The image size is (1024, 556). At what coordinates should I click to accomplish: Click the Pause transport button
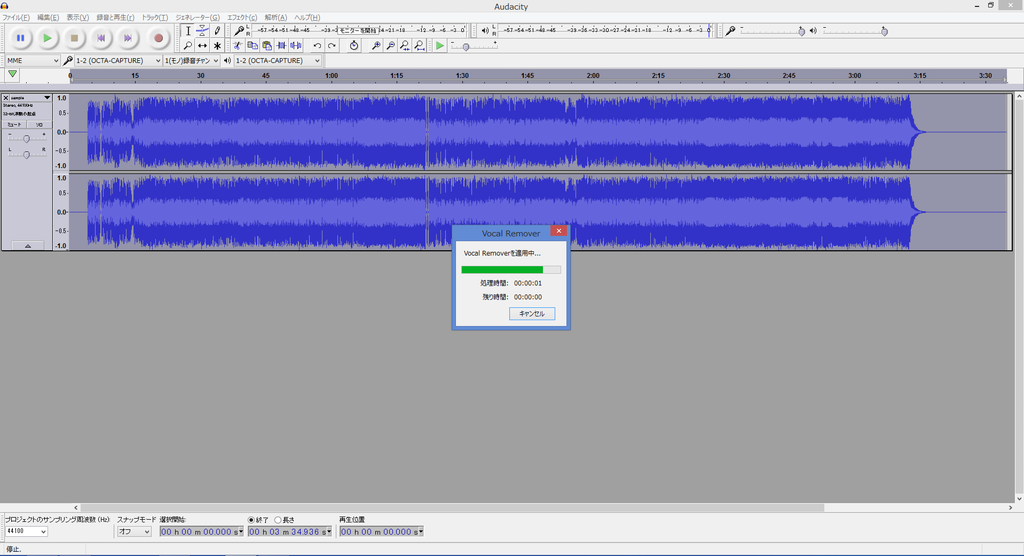[20, 38]
